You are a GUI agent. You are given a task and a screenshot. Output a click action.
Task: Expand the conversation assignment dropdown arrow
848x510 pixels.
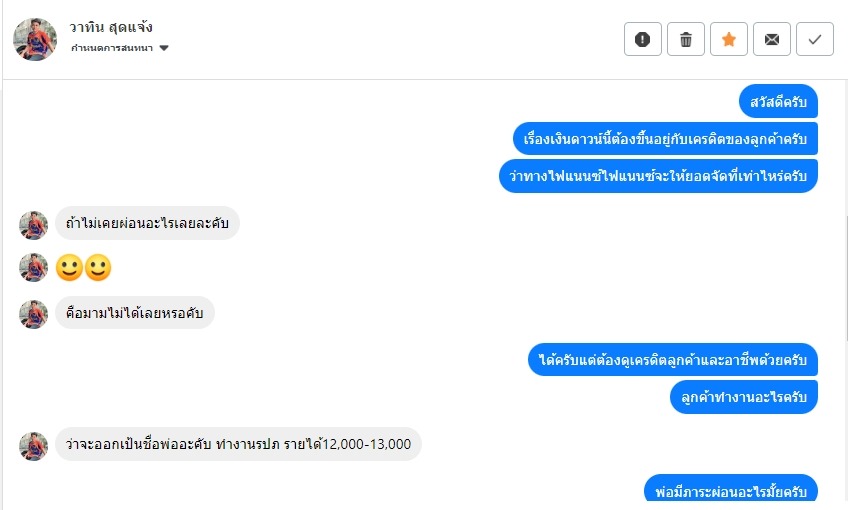164,48
